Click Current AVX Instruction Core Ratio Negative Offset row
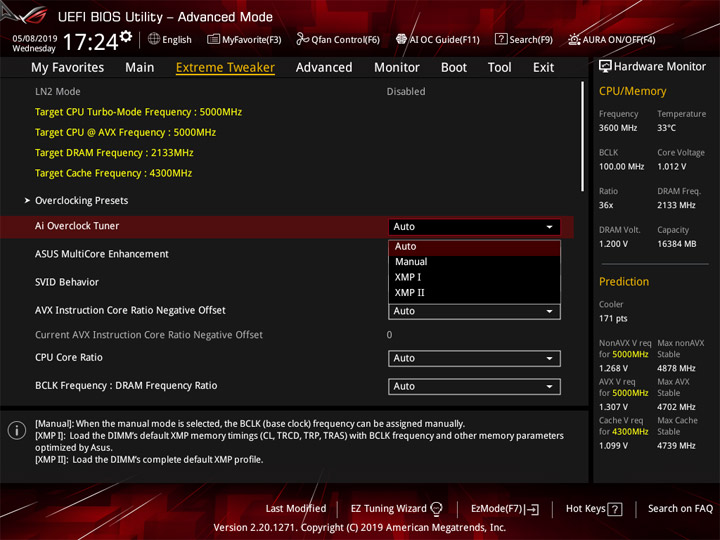This screenshot has width=720, height=540. point(287,335)
